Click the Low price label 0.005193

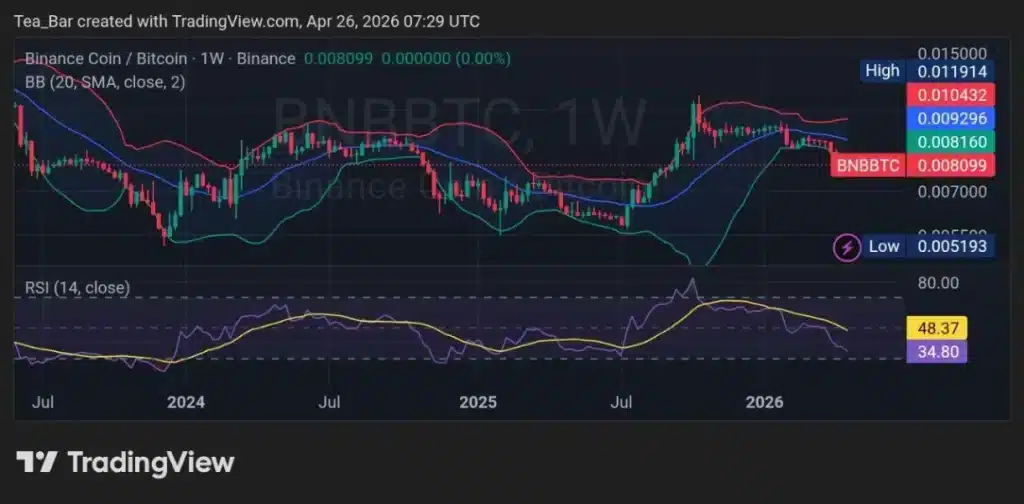coord(952,247)
